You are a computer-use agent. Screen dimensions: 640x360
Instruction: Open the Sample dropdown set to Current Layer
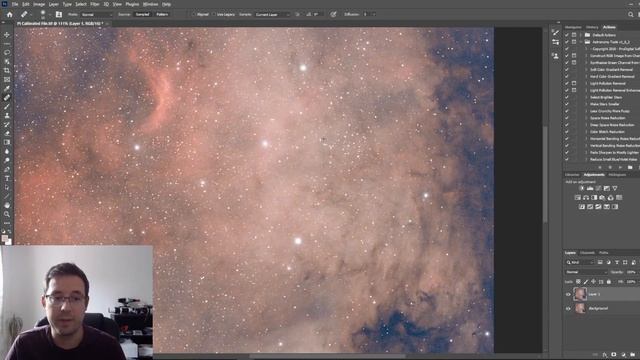coord(272,14)
